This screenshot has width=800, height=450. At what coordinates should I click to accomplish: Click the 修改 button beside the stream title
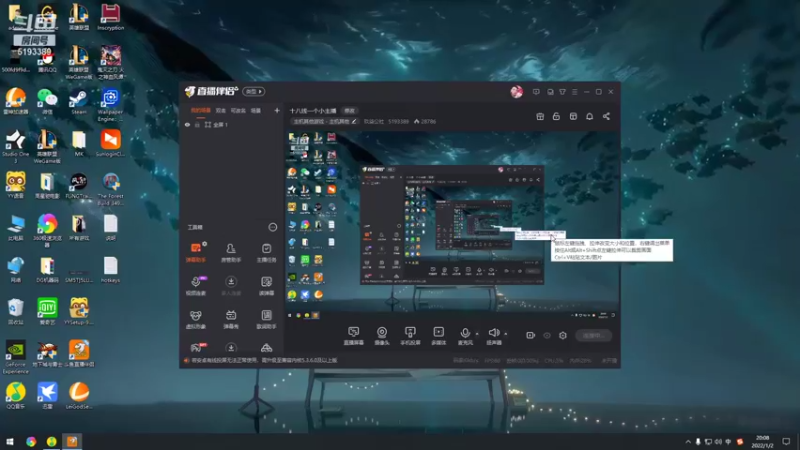[349, 111]
